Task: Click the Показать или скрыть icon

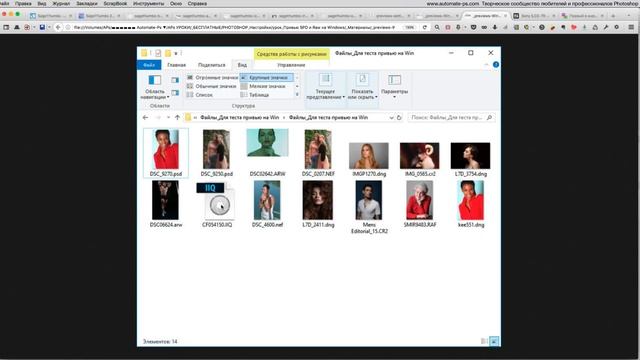Action: tap(362, 80)
